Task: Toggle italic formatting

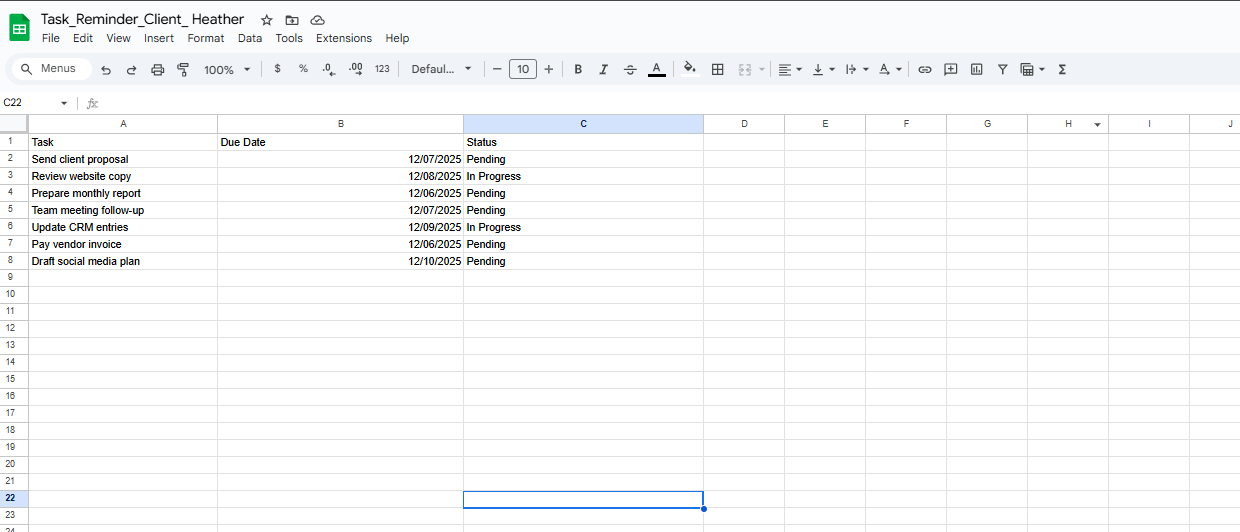Action: pyautogui.click(x=603, y=69)
